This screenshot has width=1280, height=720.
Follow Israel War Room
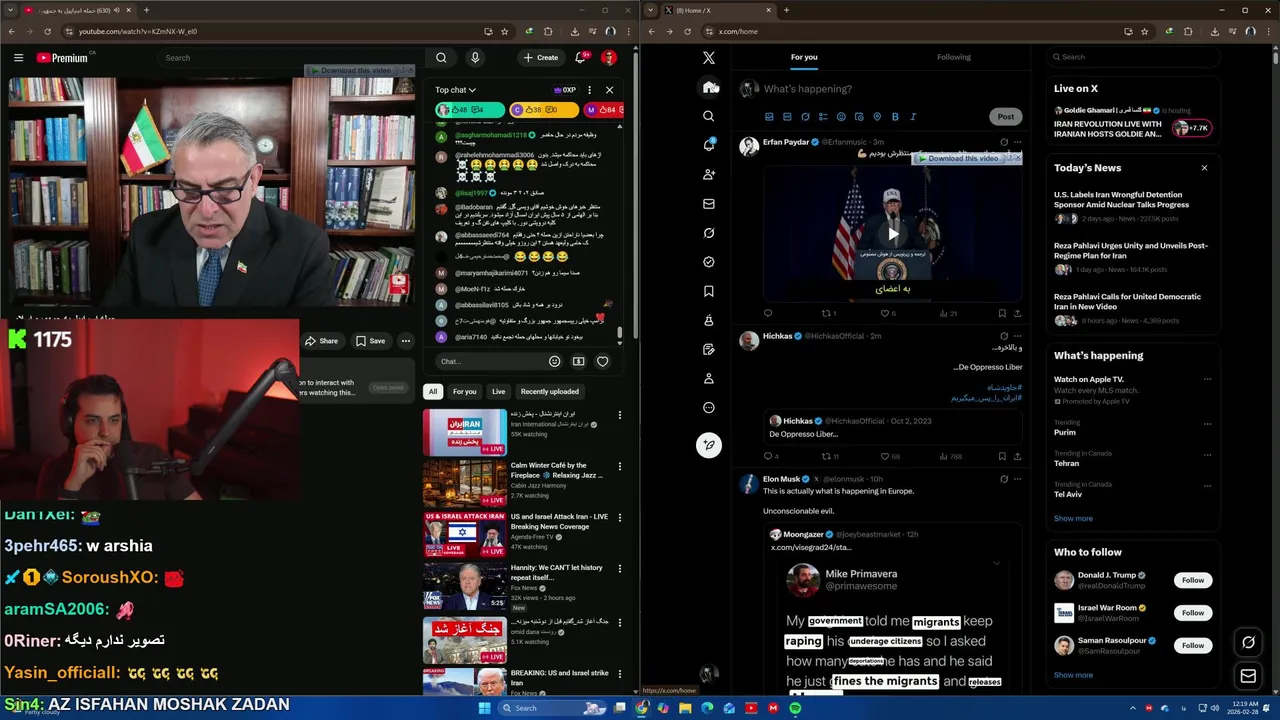tap(1193, 612)
